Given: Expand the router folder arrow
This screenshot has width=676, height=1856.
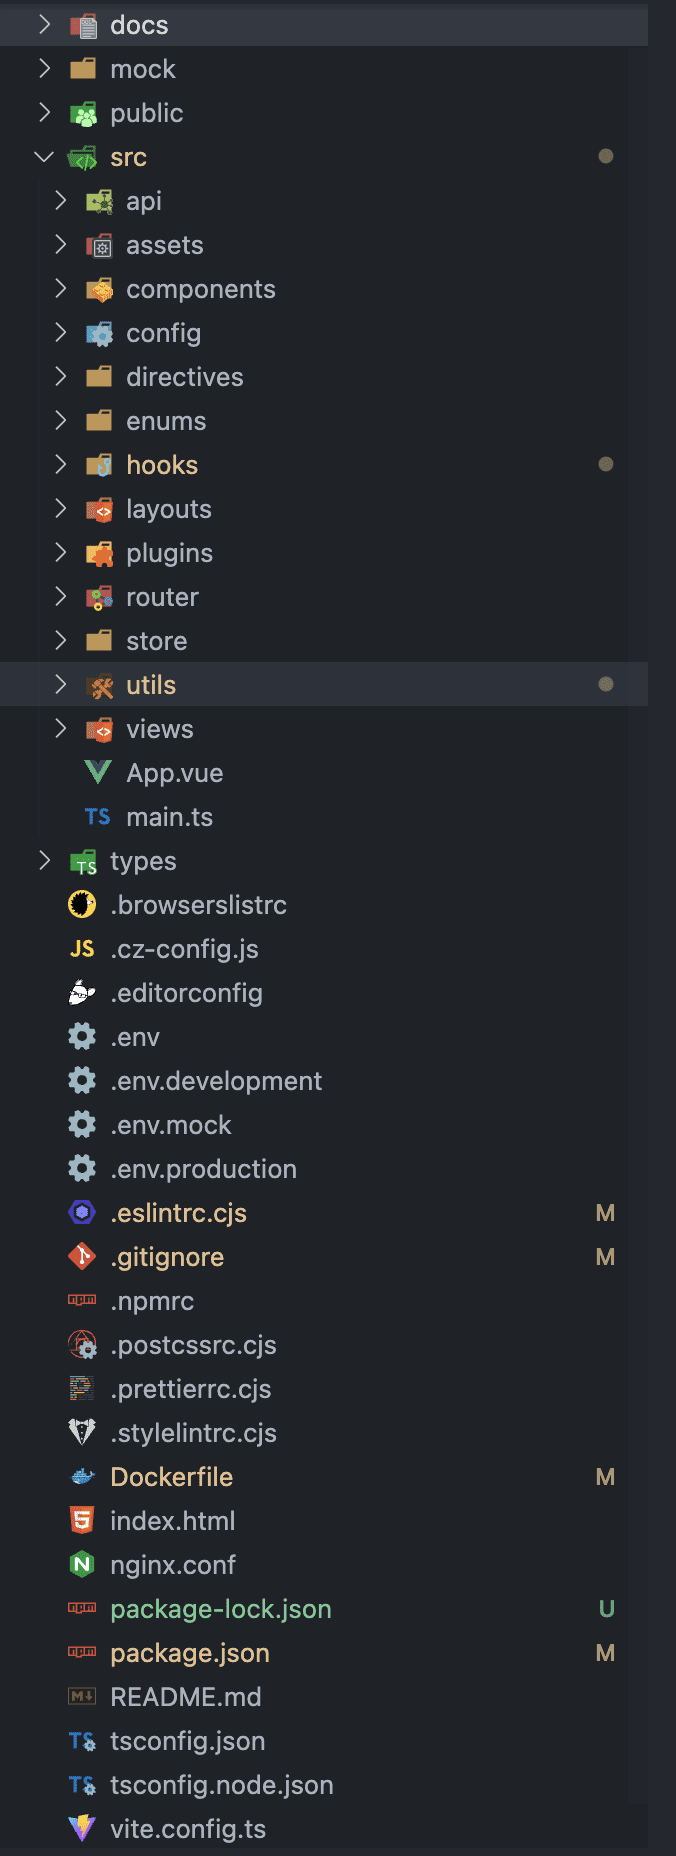Looking at the screenshot, I should (x=61, y=597).
